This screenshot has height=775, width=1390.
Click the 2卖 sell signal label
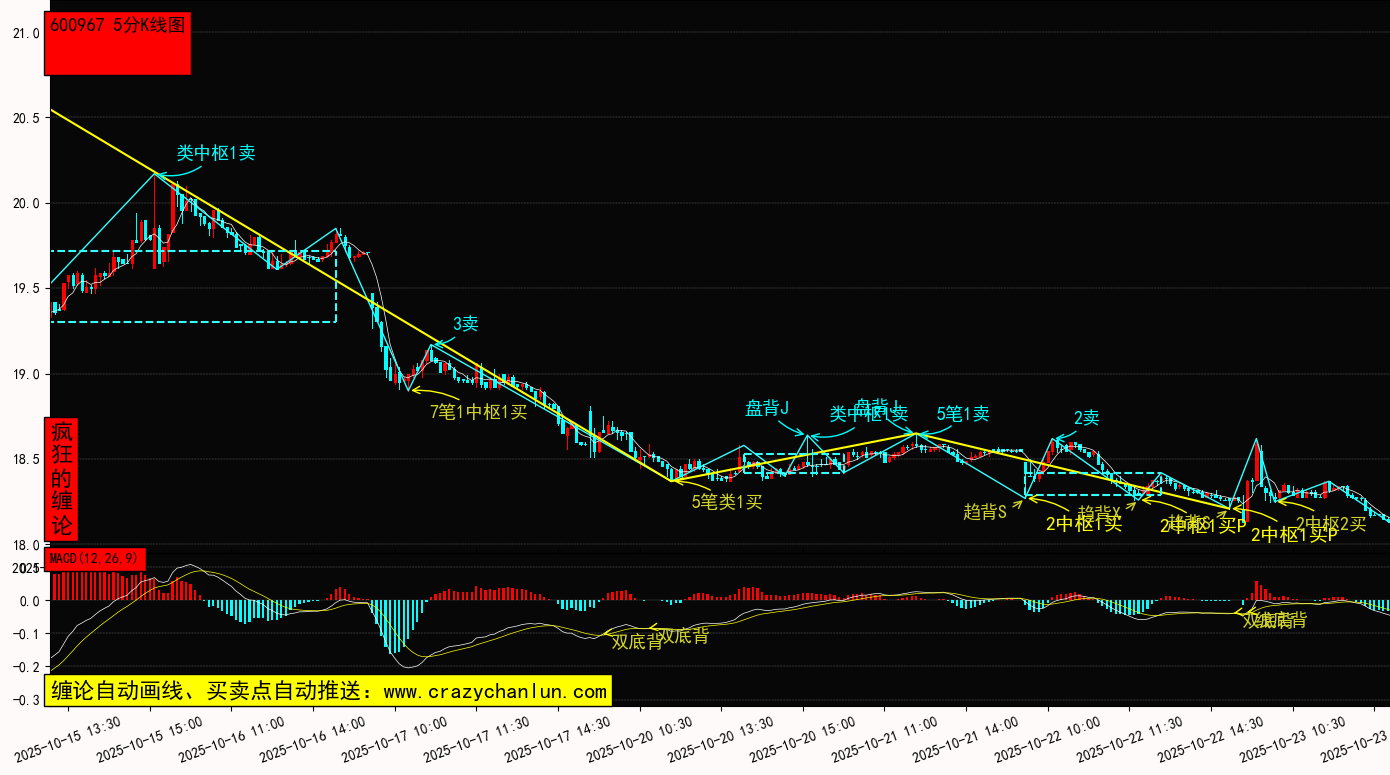(1087, 418)
